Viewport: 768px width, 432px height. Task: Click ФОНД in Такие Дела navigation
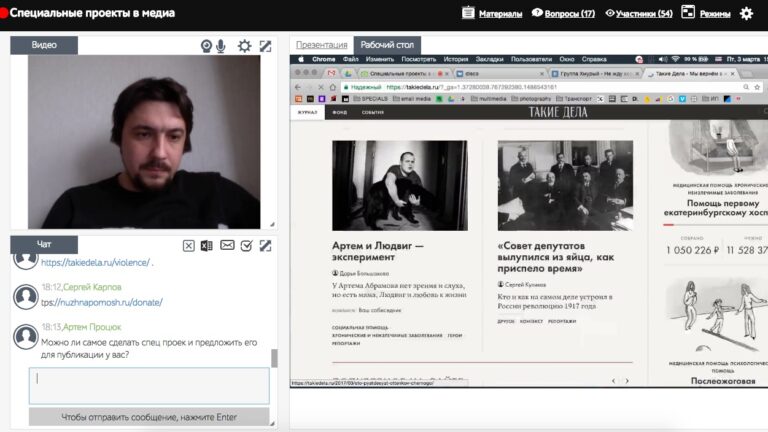point(339,113)
